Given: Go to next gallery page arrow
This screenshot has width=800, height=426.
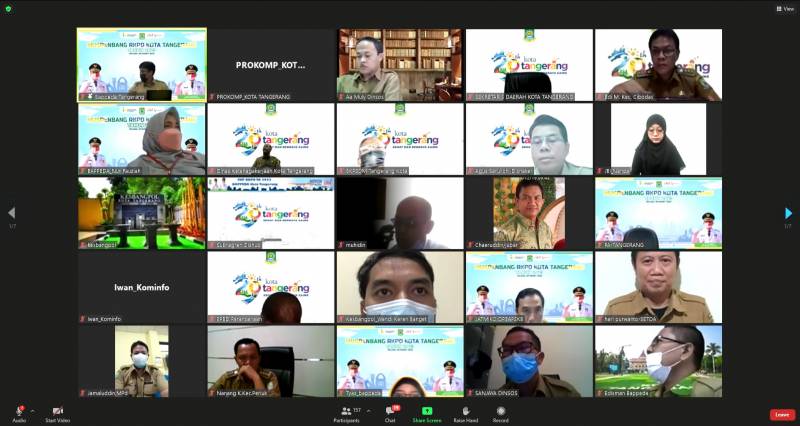Looking at the screenshot, I should 788,213.
